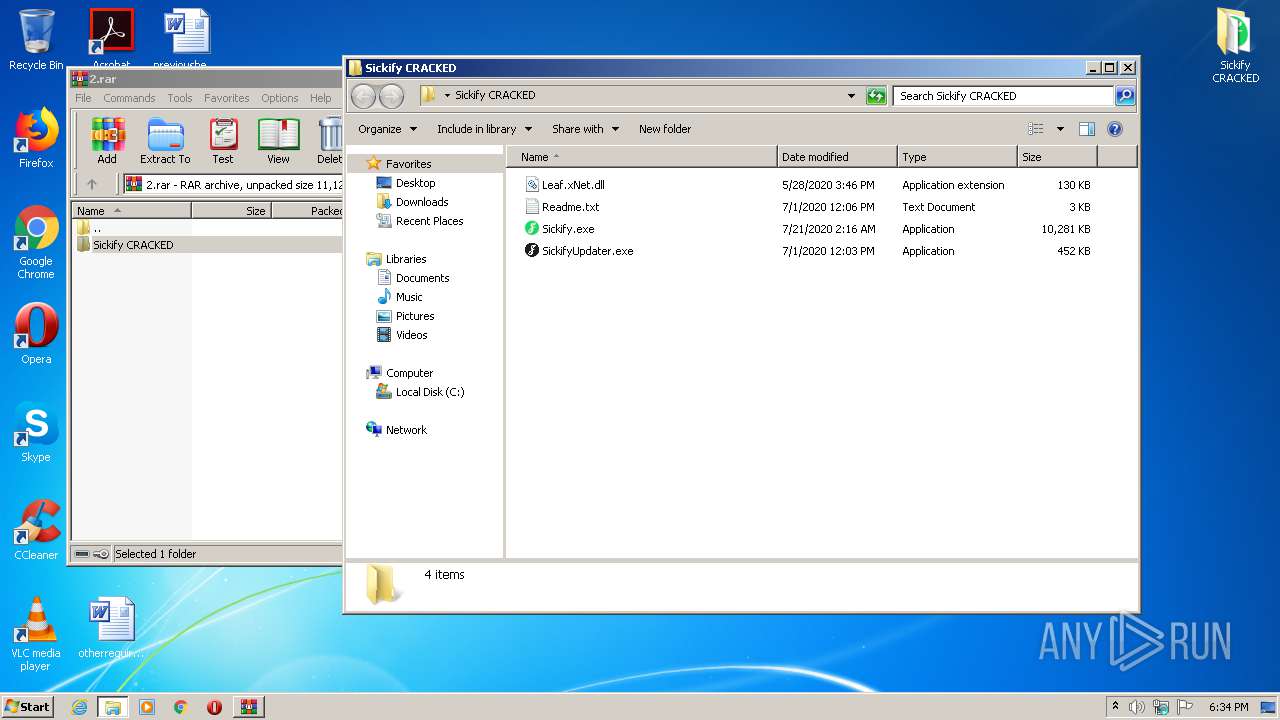Image resolution: width=1280 pixels, height=720 pixels.
Task: Select the Skype desktop shortcut
Action: (x=36, y=432)
